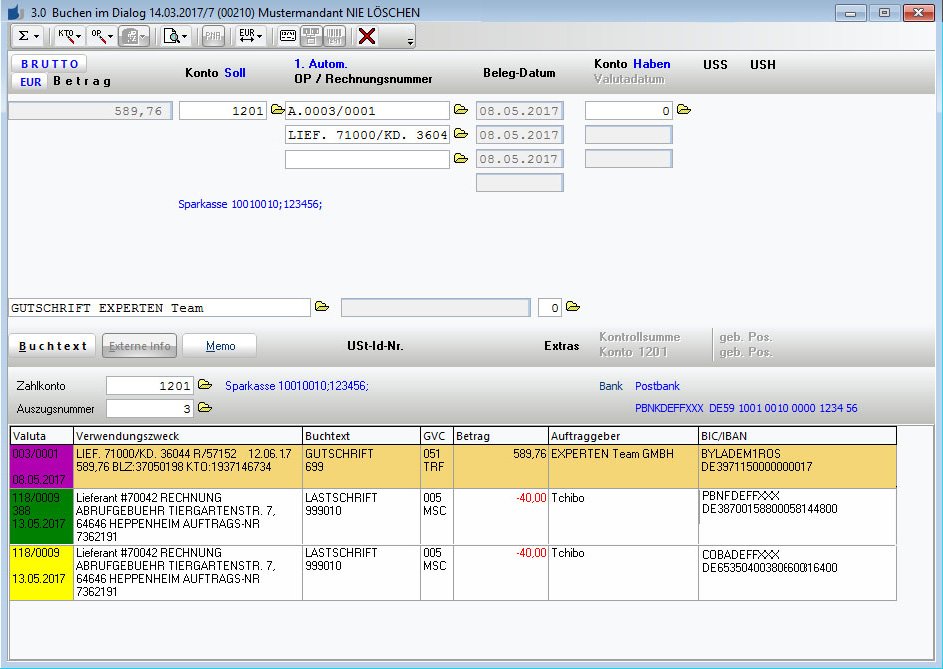The width and height of the screenshot is (943, 669).
Task: Click IBAN cell starting PBNFDEFFXXX
Action: pyautogui.click(x=797, y=517)
